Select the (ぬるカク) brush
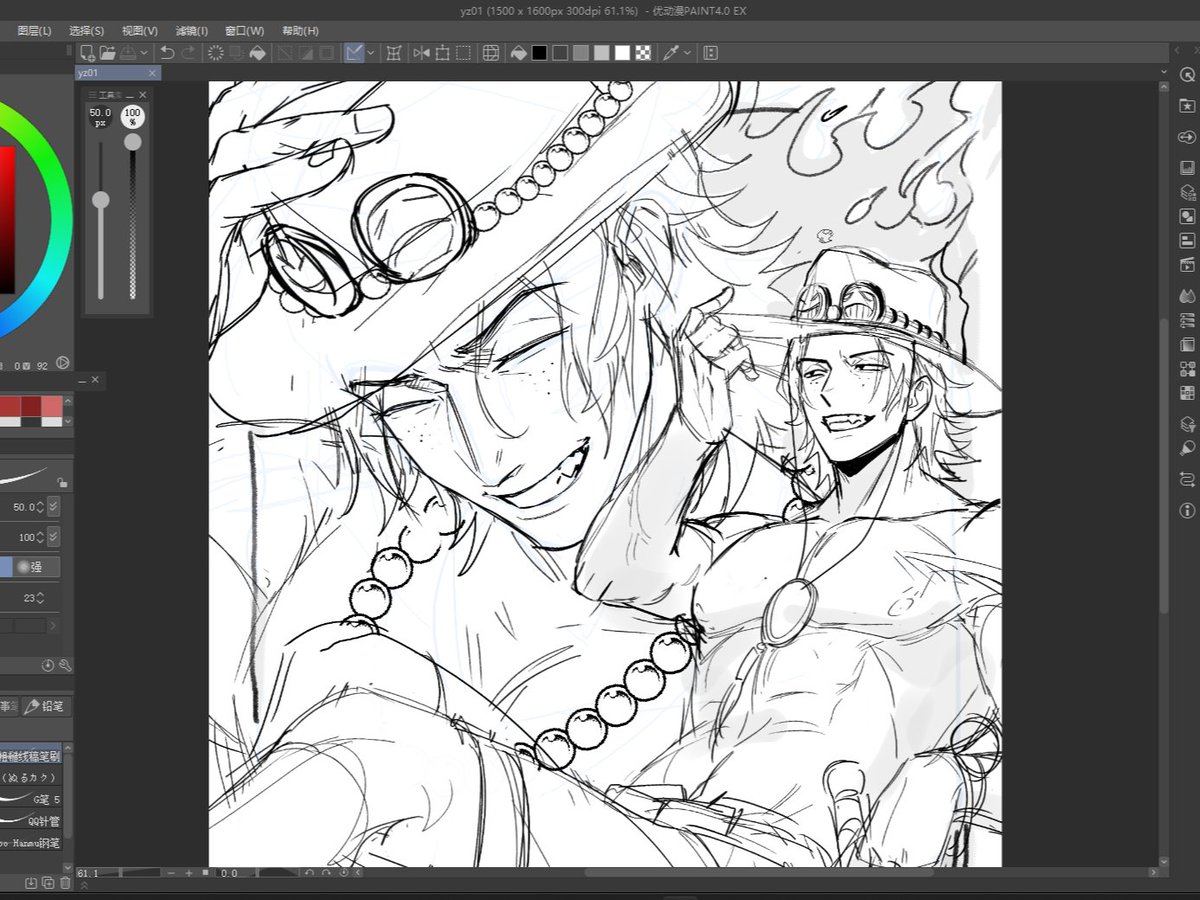Image resolution: width=1200 pixels, height=900 pixels. pos(31,777)
